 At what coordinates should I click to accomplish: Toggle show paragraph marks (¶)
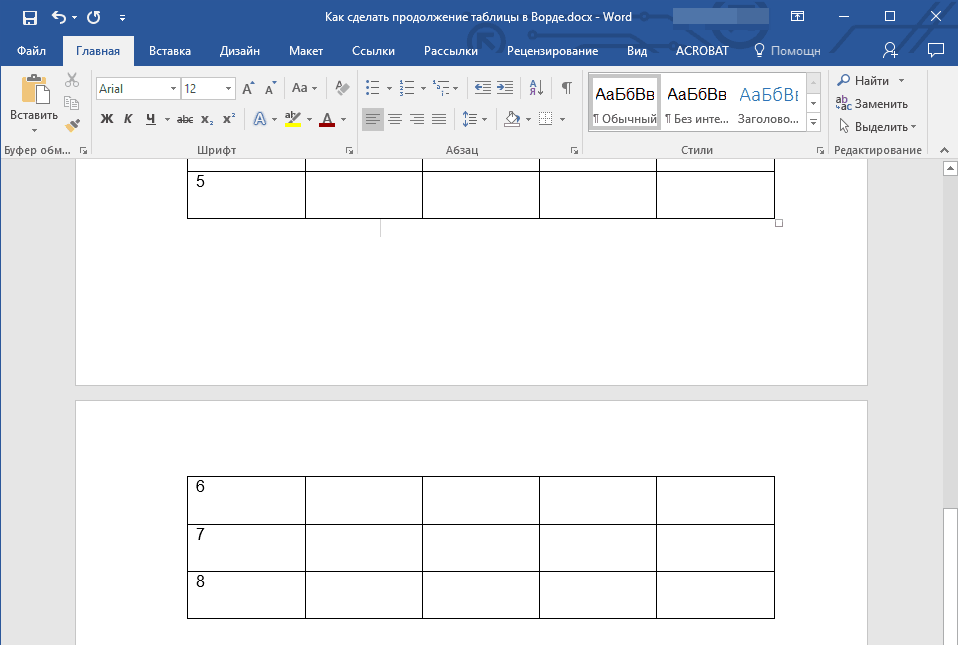(566, 88)
